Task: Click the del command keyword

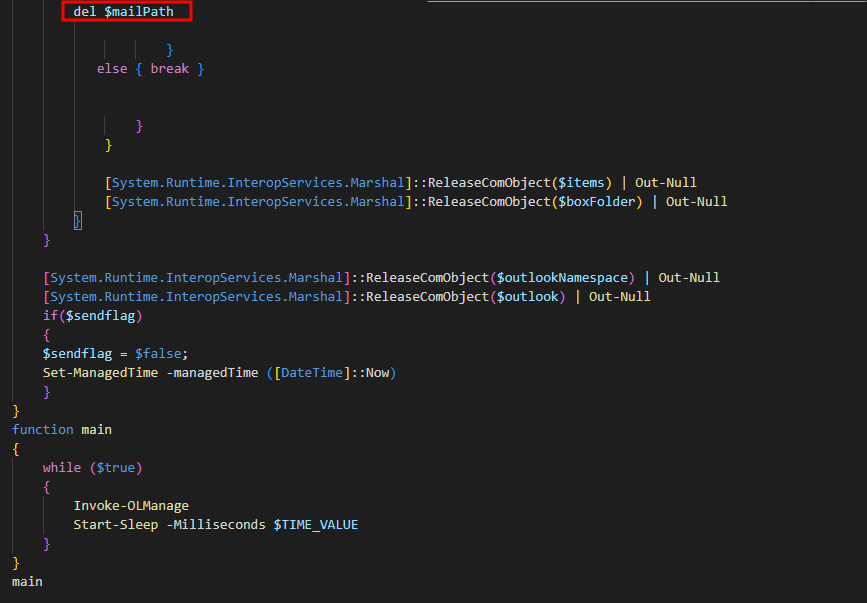Action: click(85, 12)
